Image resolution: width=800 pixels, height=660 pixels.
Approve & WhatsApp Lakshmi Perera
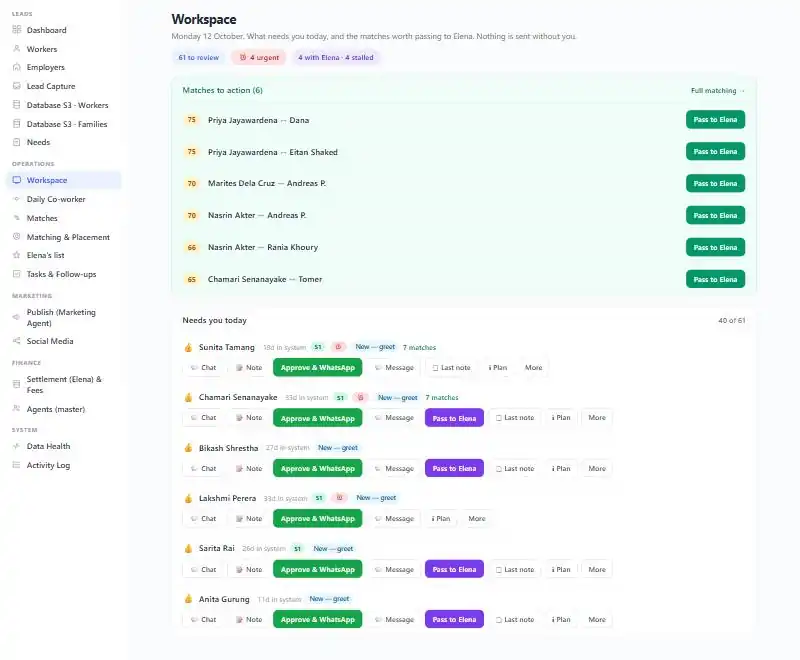[x=317, y=518]
